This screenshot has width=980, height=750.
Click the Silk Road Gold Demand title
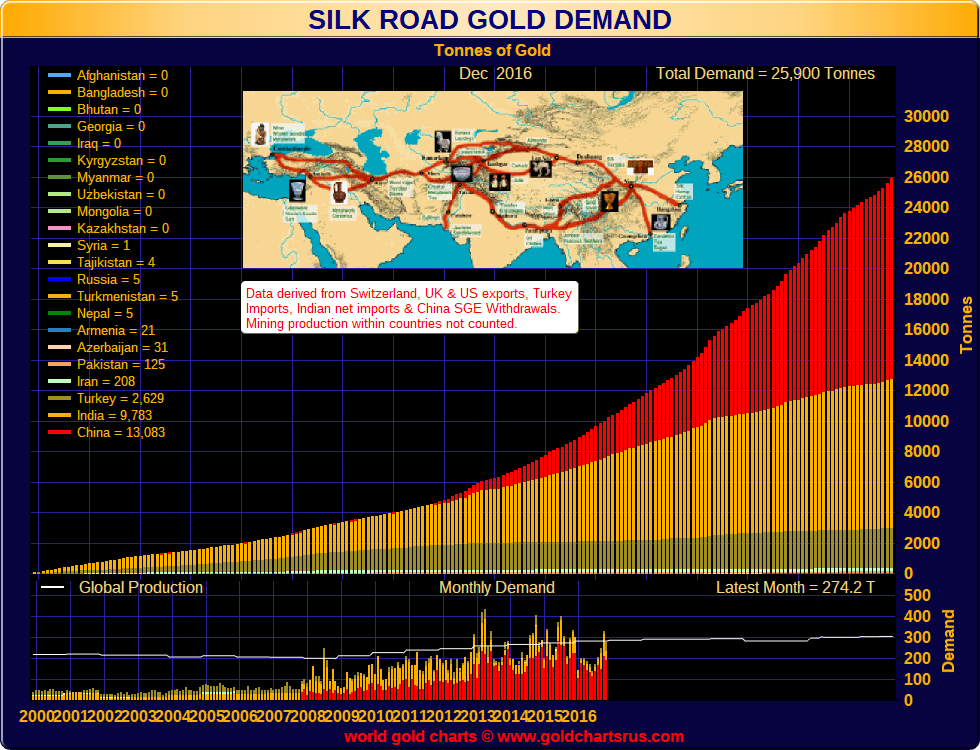click(489, 20)
